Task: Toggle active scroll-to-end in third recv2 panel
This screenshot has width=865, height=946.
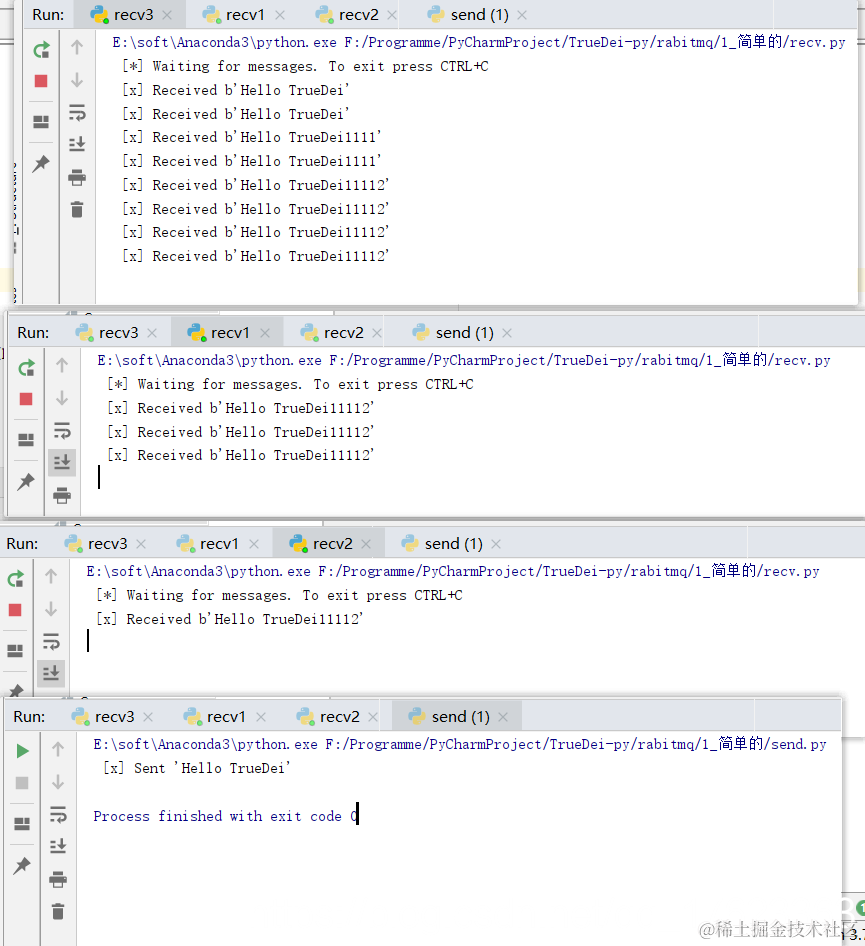Action: pyautogui.click(x=51, y=673)
